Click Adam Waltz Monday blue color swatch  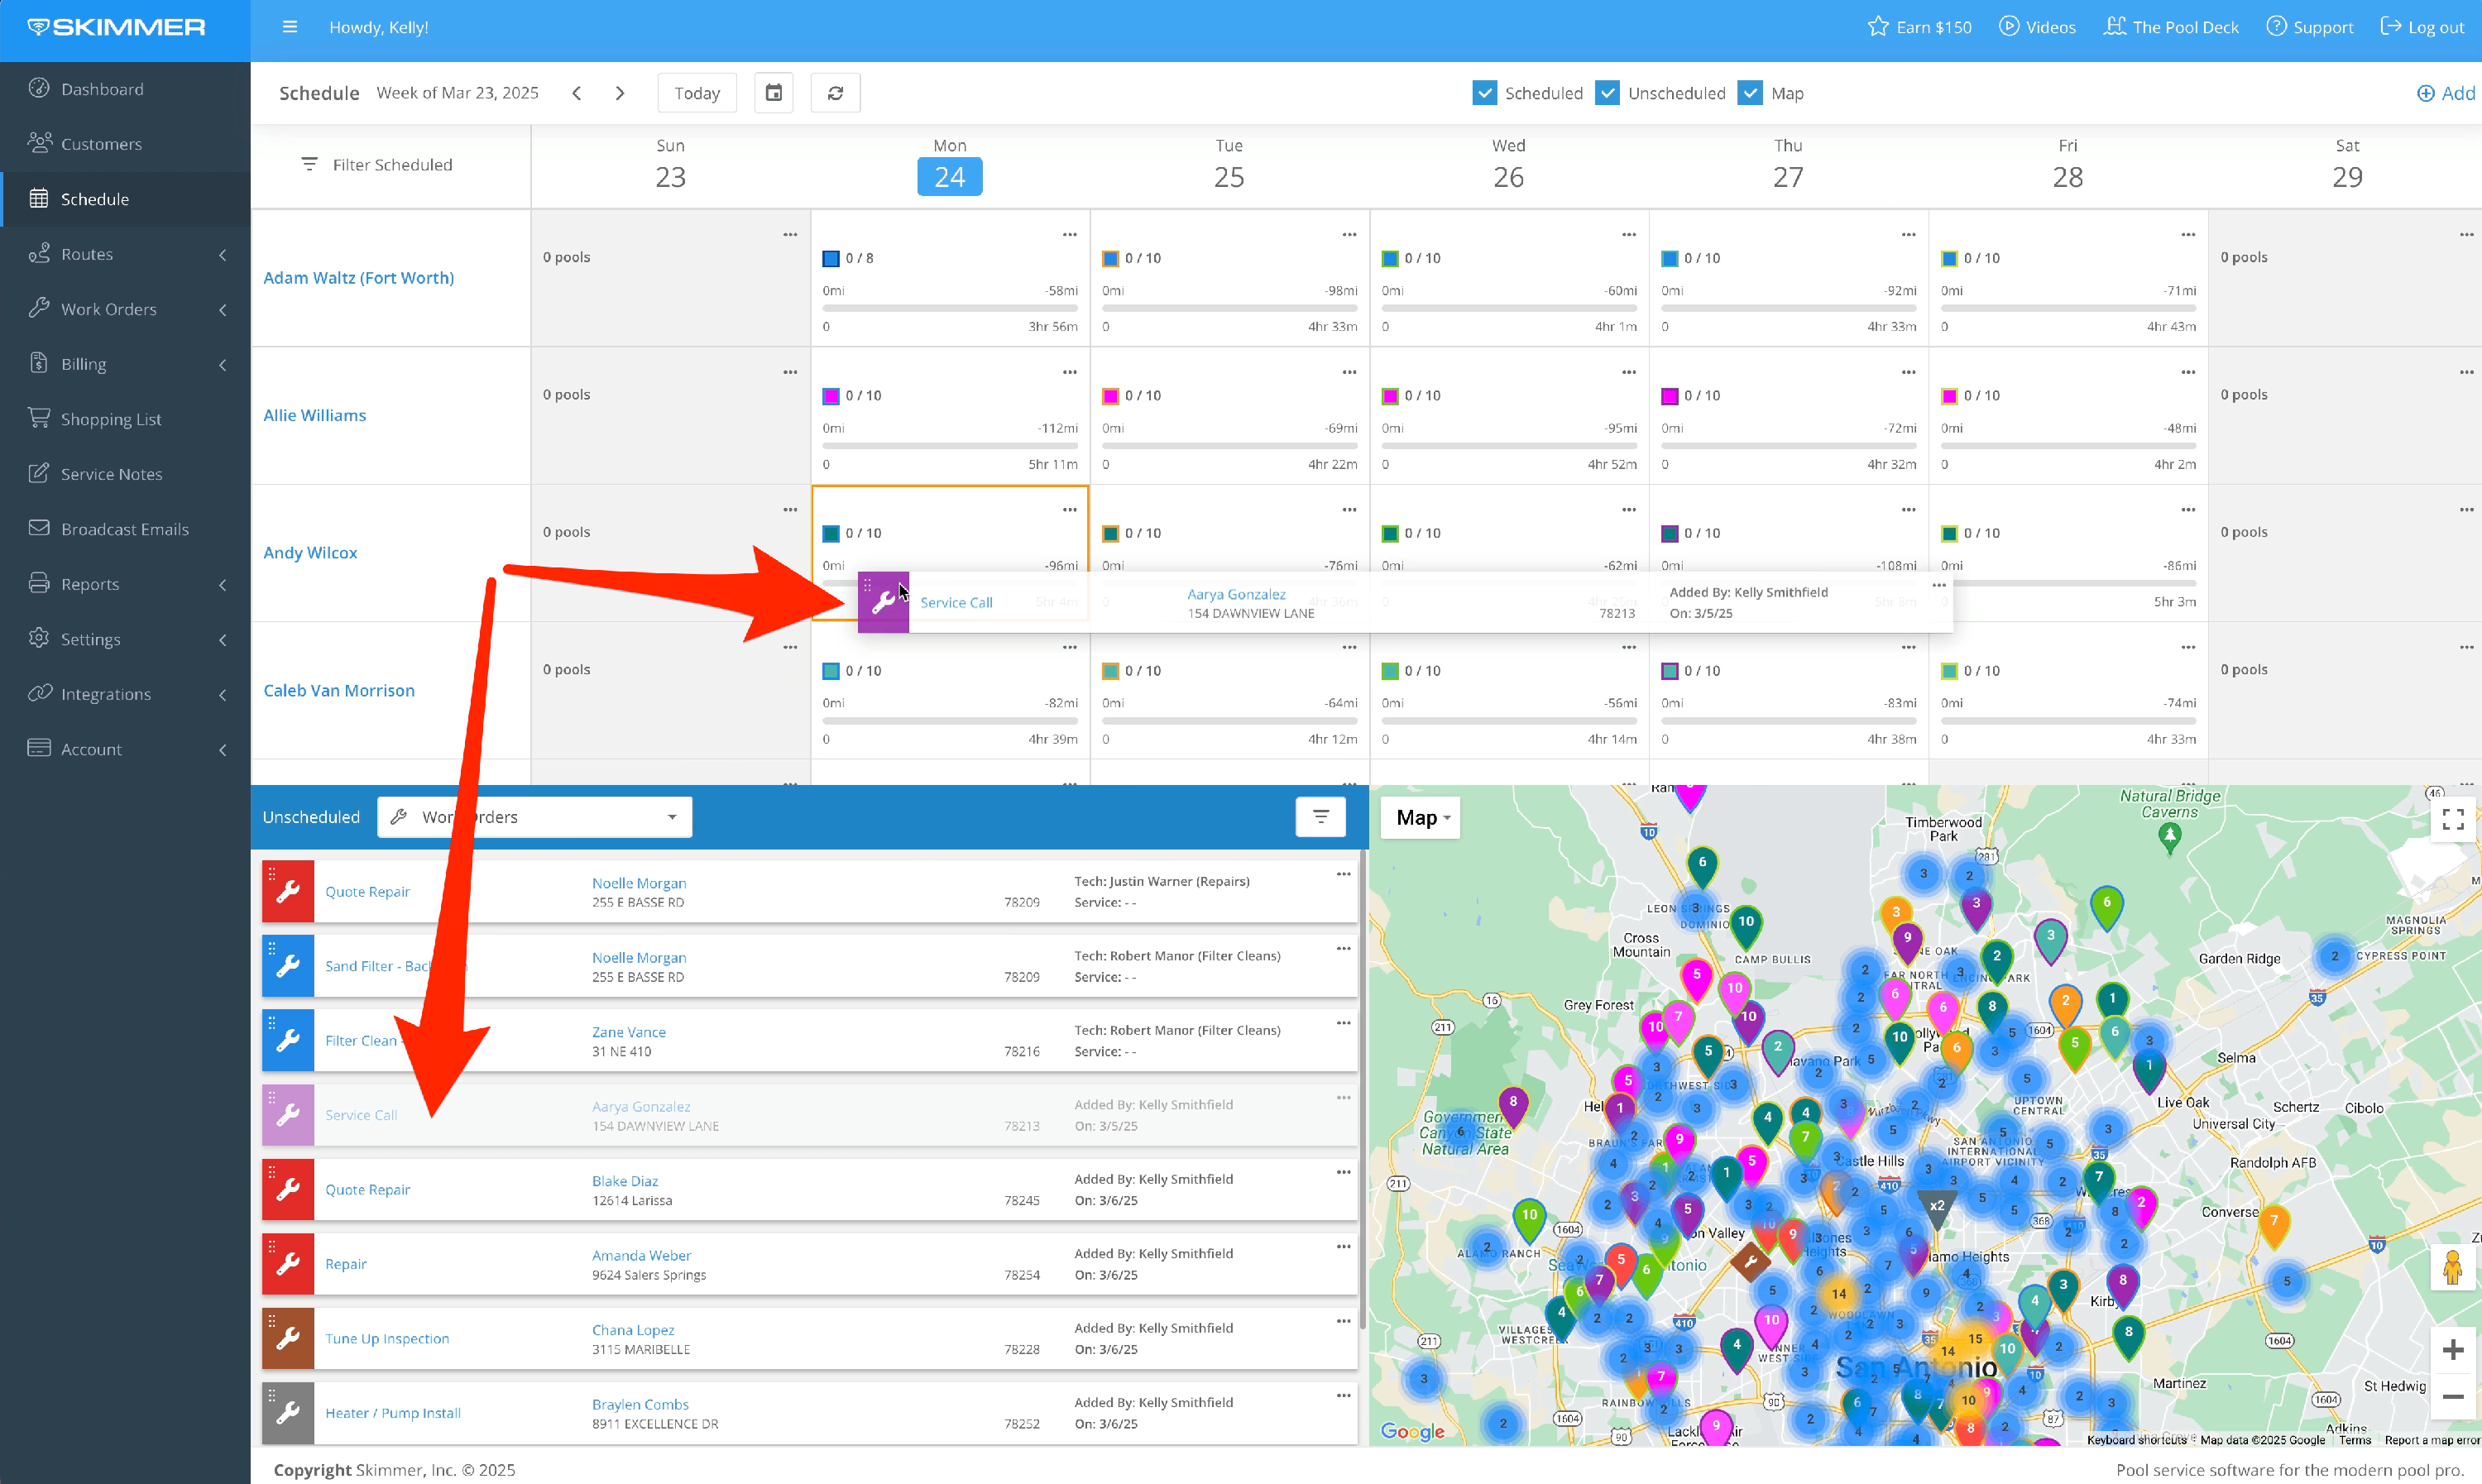(x=830, y=259)
